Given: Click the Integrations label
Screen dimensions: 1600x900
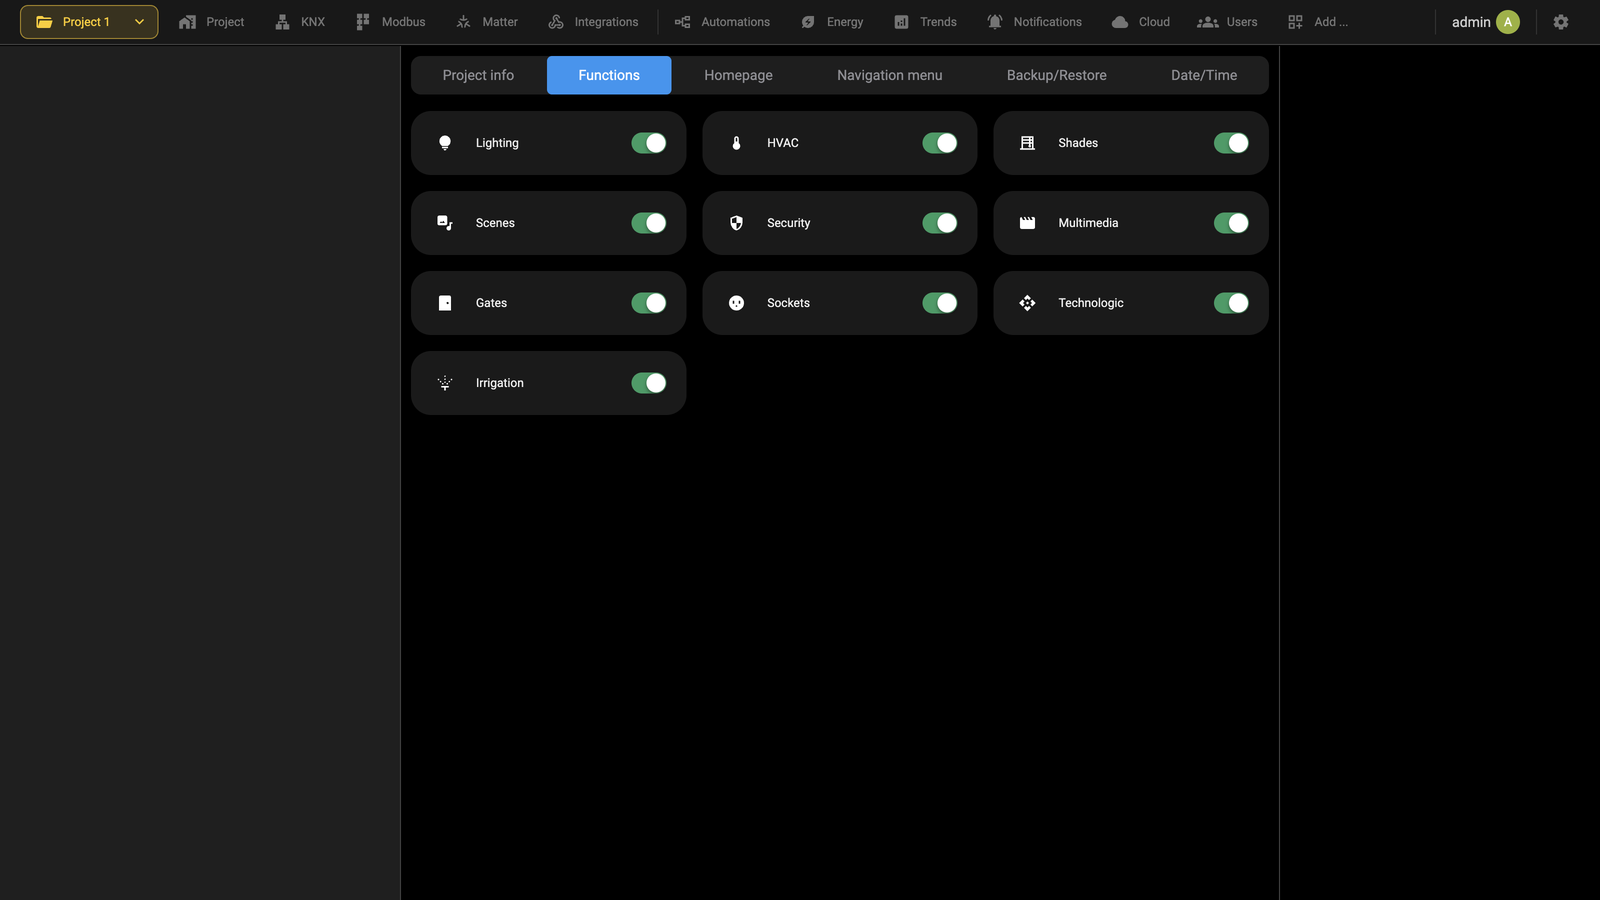Looking at the screenshot, I should click(606, 22).
